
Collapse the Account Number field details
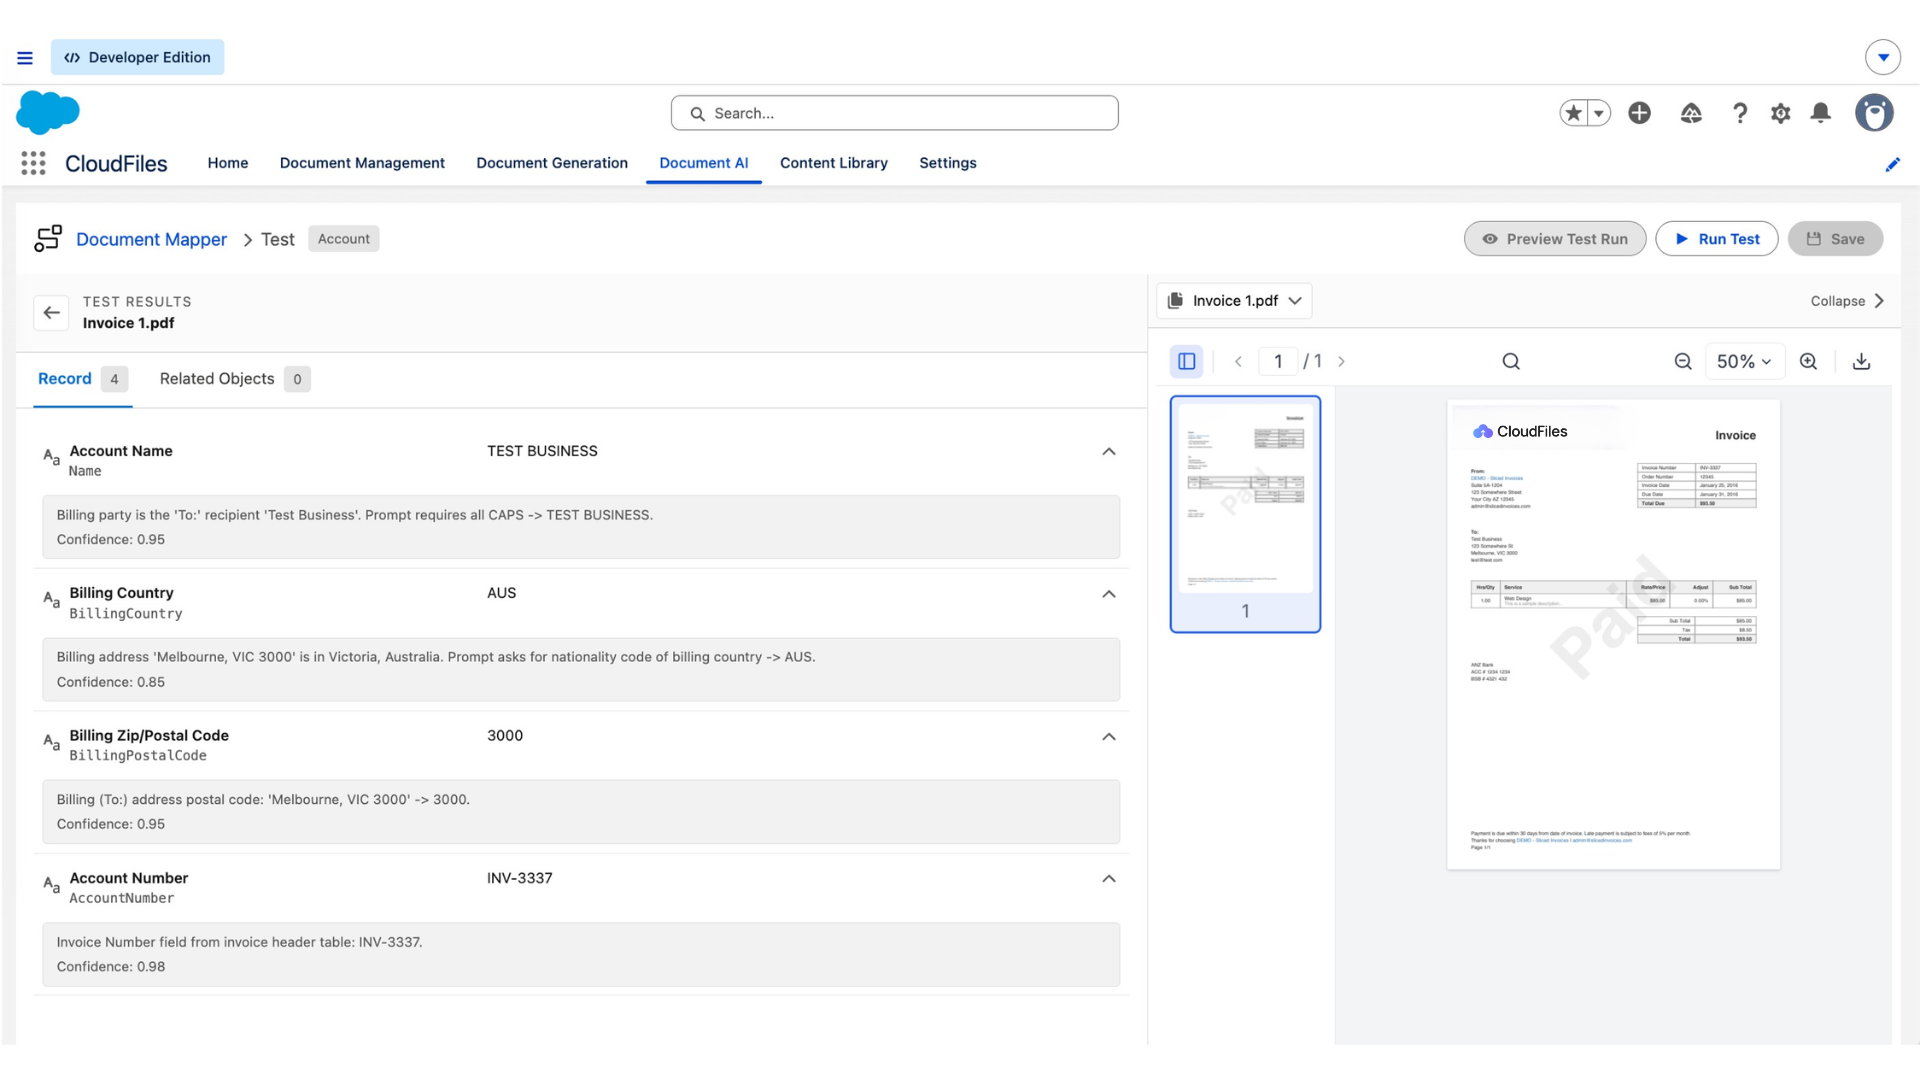tap(1109, 879)
